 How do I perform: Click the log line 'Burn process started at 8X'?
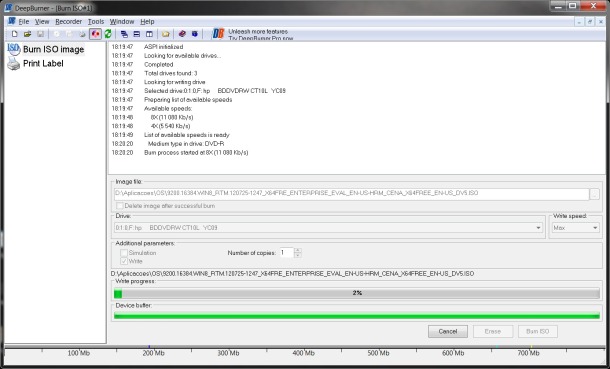[x=196, y=153]
